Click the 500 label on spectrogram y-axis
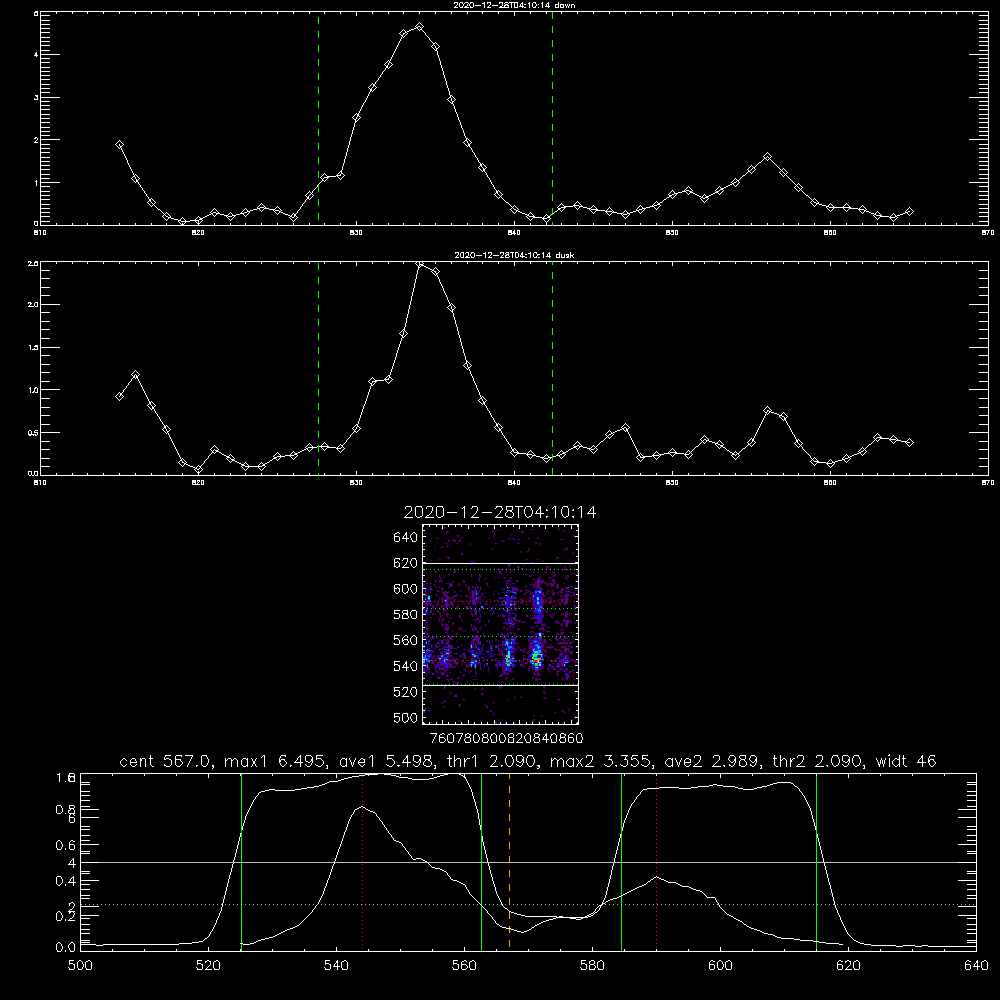Viewport: 1000px width, 1000px height. pos(406,717)
